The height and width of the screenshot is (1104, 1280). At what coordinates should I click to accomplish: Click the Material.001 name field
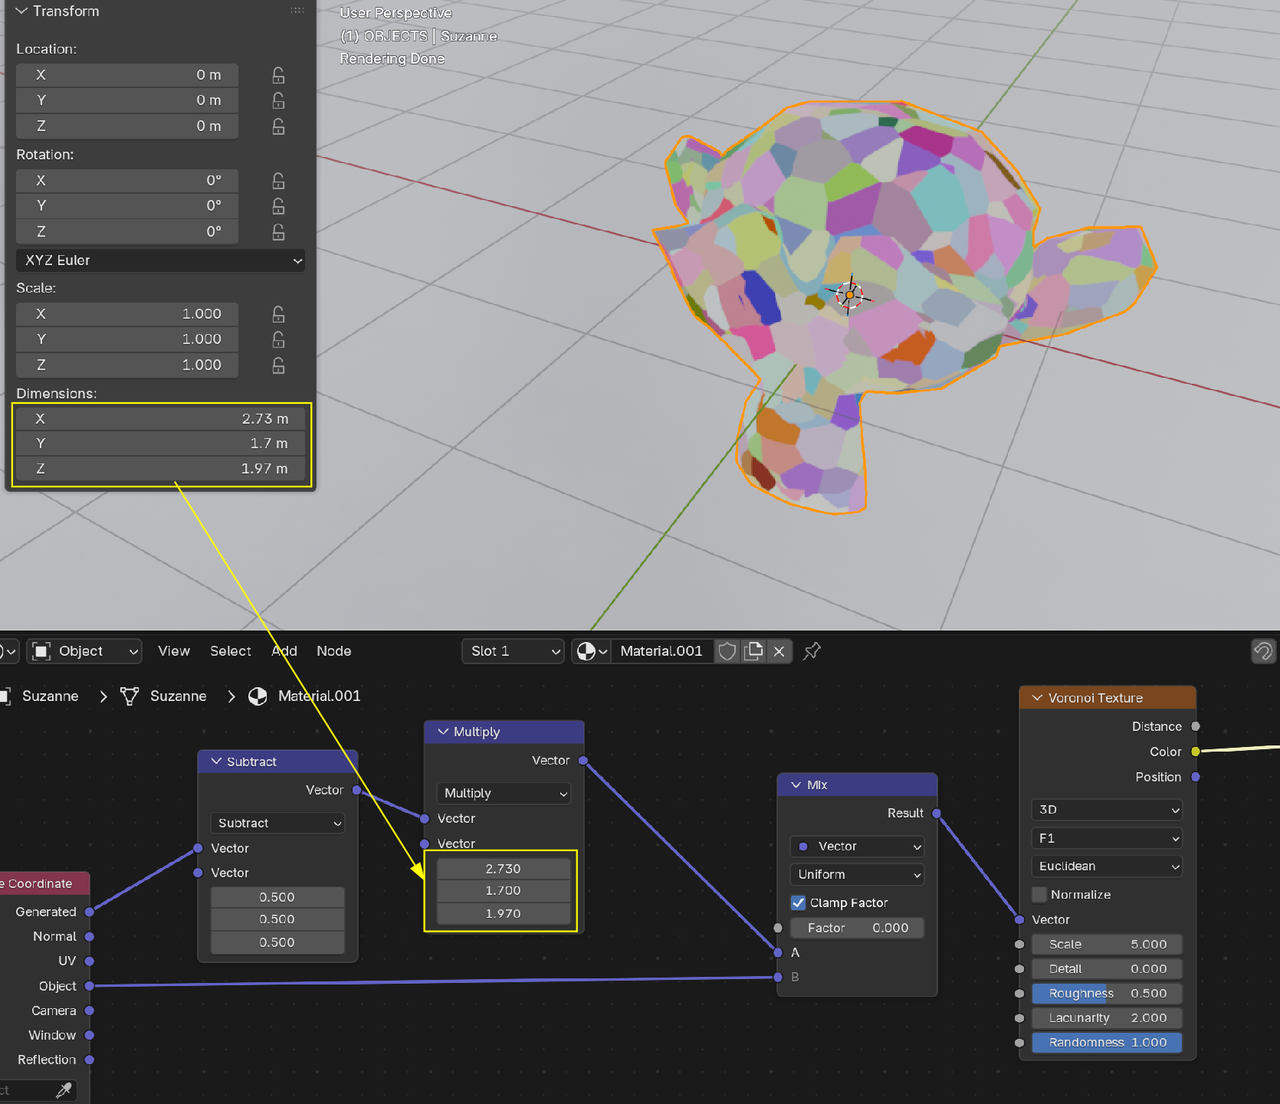pyautogui.click(x=661, y=651)
